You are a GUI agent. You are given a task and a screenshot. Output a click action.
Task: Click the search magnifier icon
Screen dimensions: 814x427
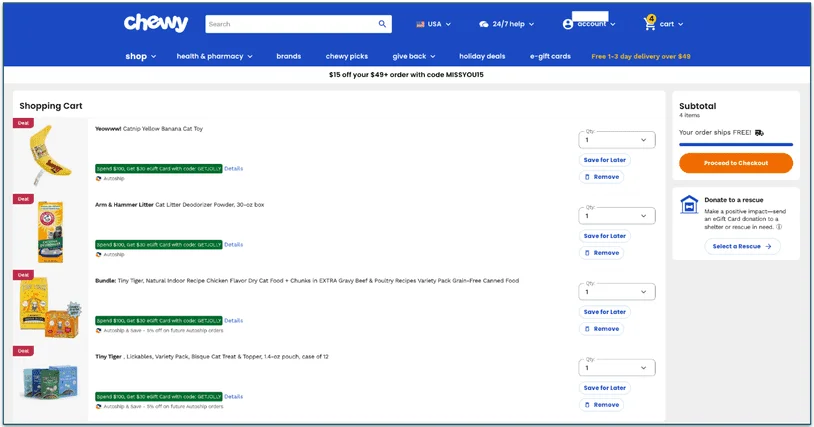point(382,24)
